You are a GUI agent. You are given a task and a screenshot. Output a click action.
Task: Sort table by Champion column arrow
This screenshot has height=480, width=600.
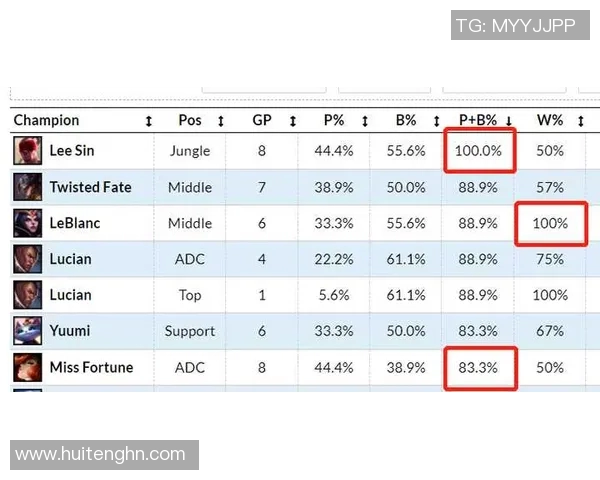pos(149,121)
